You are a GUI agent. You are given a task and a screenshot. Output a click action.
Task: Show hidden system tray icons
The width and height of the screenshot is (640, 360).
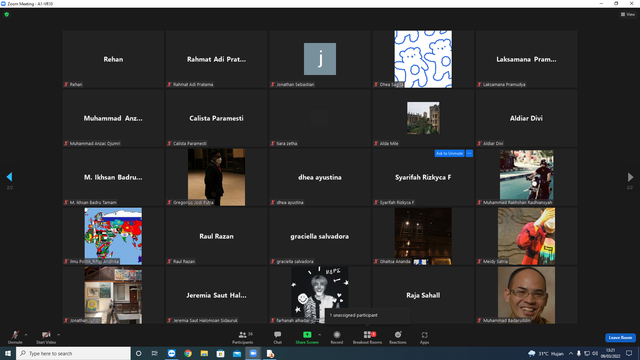tap(571, 353)
